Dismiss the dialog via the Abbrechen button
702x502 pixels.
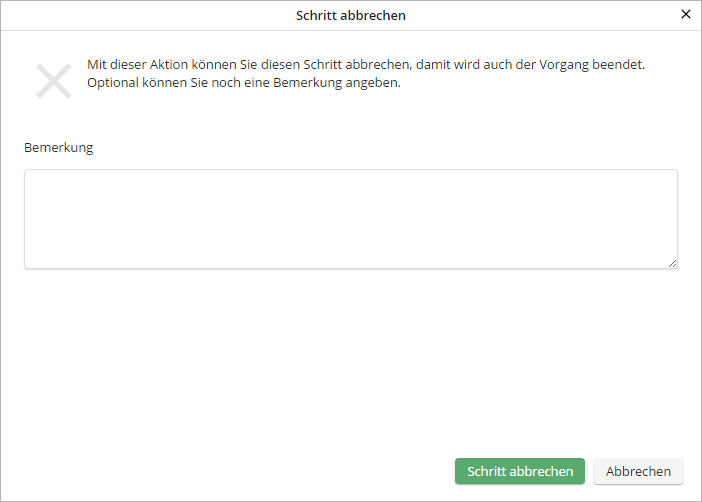coord(638,471)
